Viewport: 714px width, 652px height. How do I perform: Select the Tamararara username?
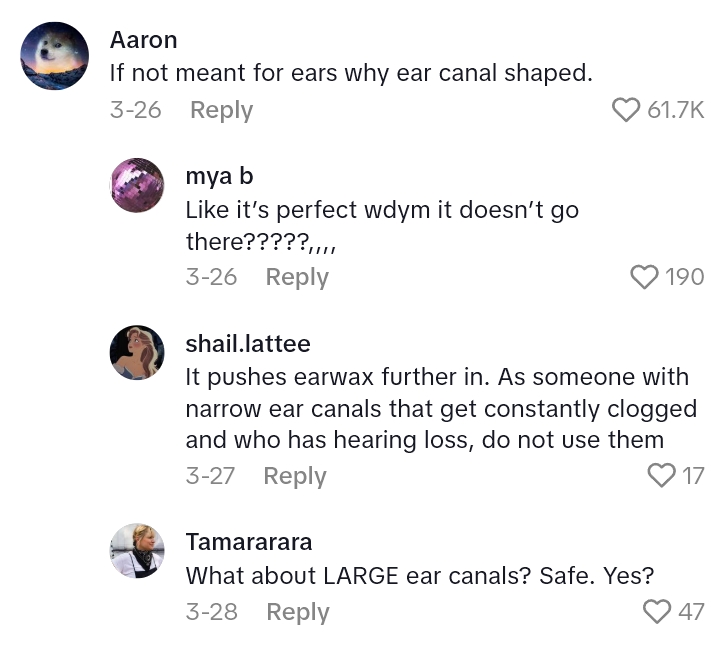click(249, 542)
